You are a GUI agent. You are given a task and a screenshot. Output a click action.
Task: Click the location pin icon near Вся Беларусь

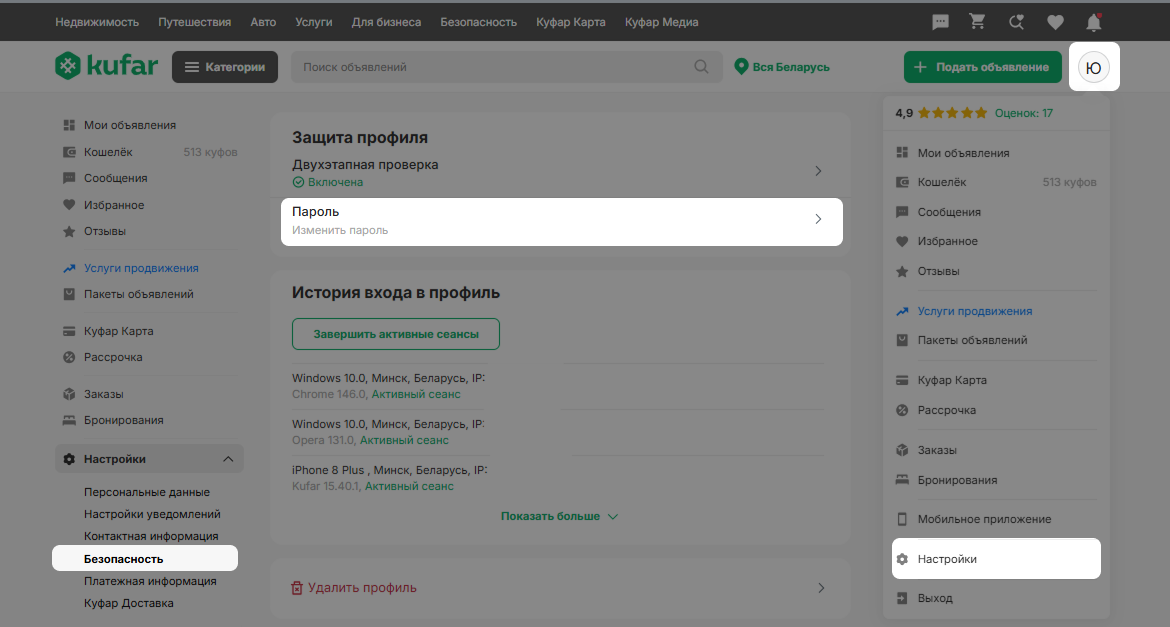741,66
